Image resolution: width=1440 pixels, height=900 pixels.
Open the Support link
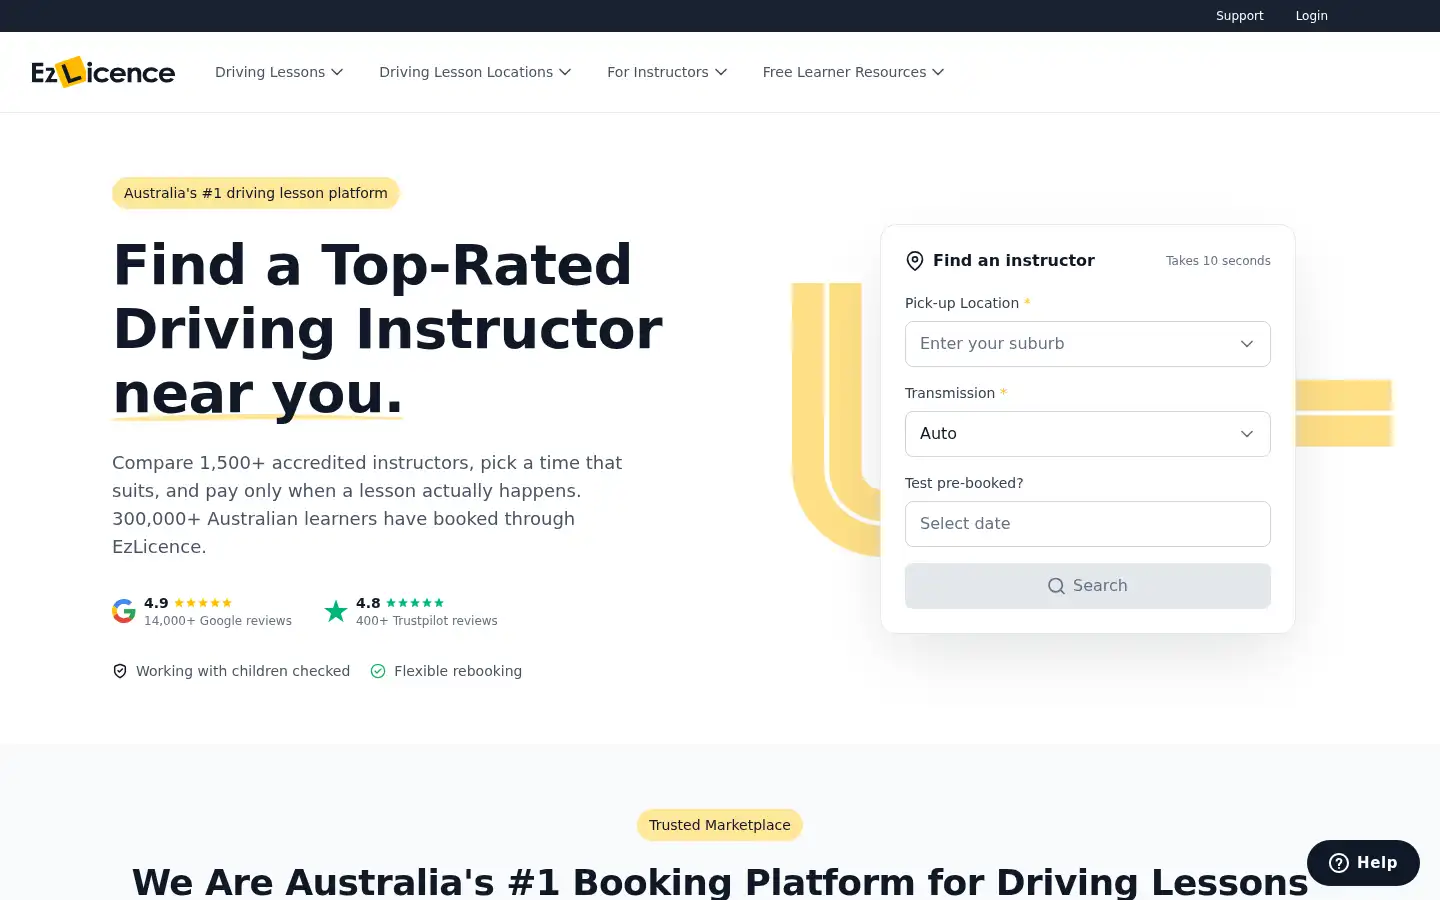pyautogui.click(x=1240, y=16)
